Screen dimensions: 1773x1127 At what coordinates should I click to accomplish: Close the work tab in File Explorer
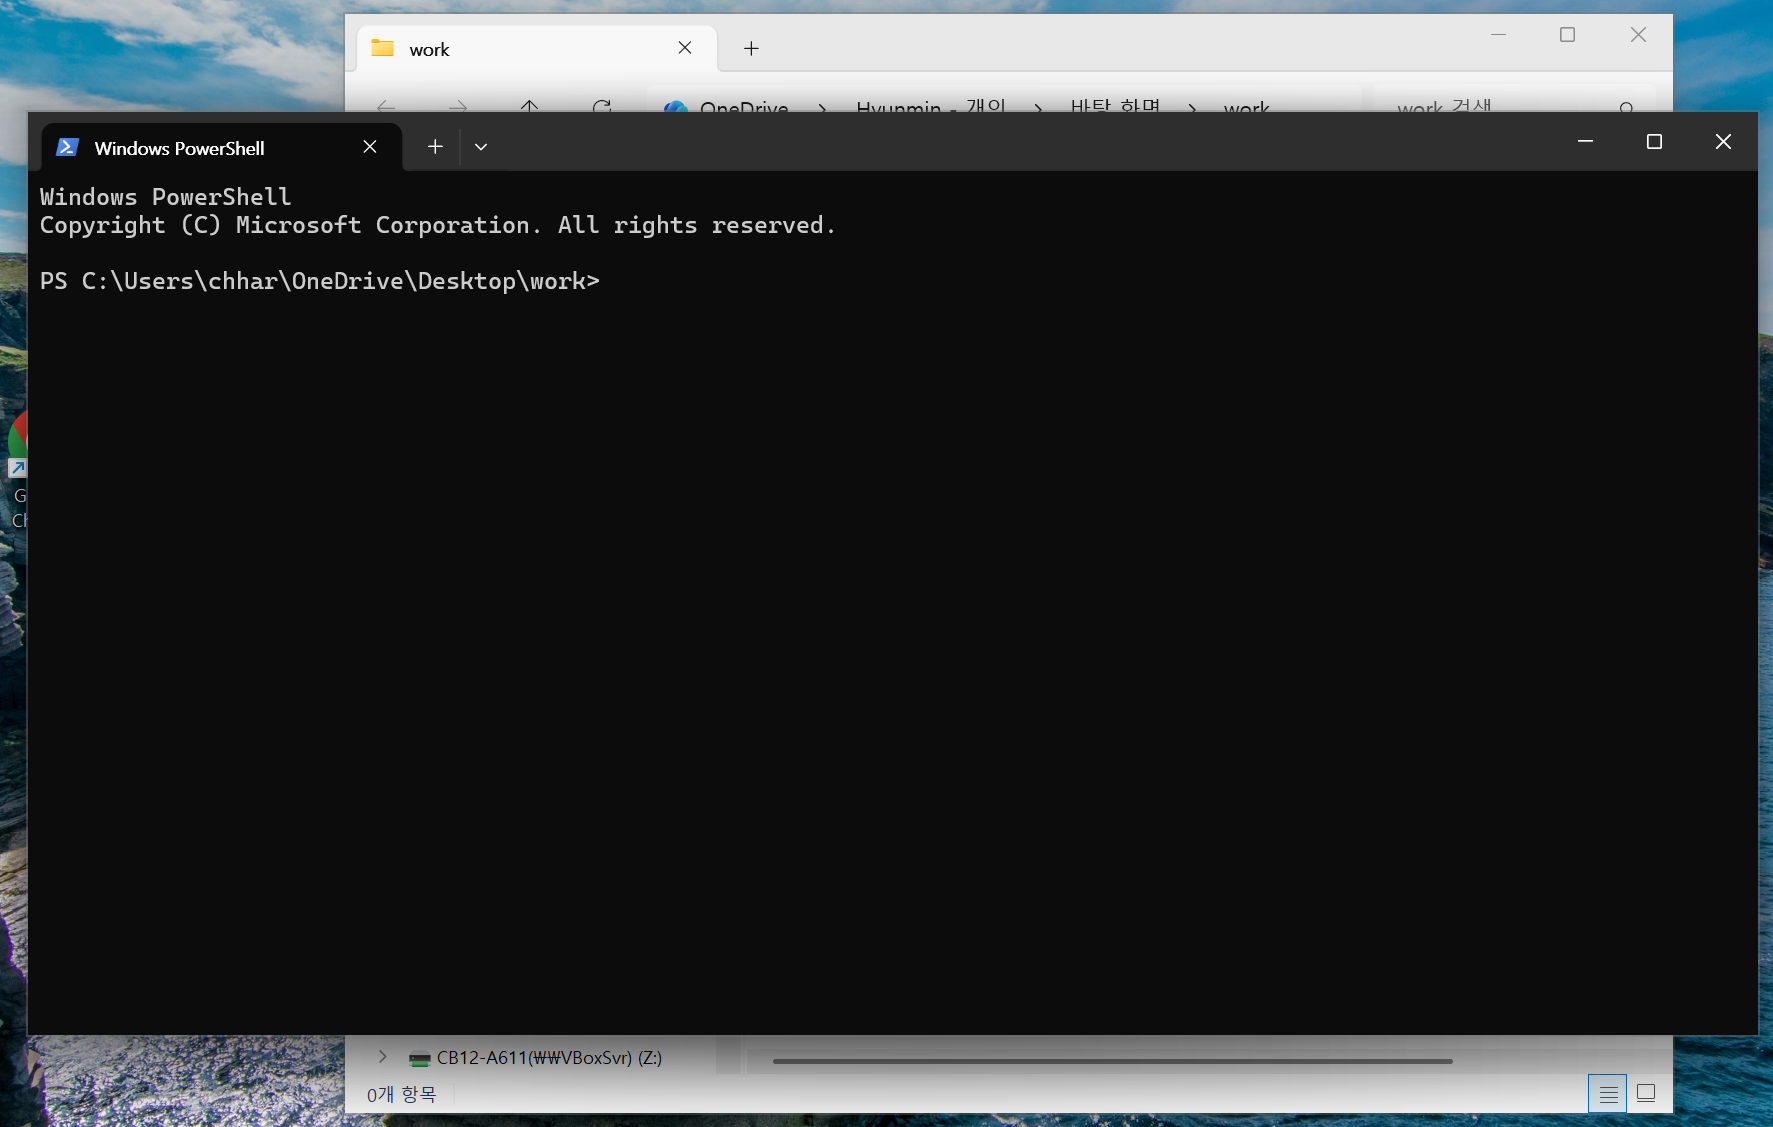[685, 48]
